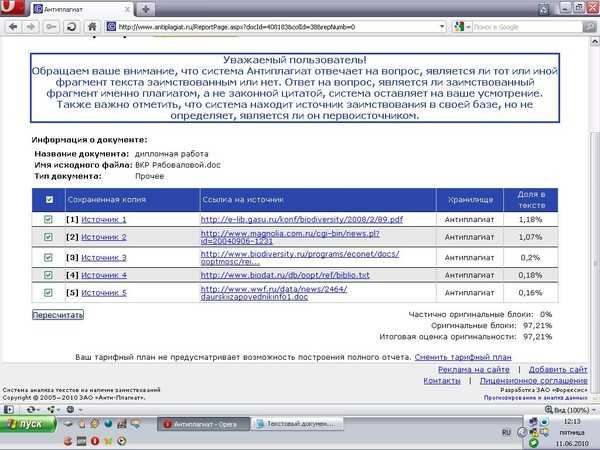
Task: Uncheck the checkbox for Источник 5
Action: coord(48,292)
